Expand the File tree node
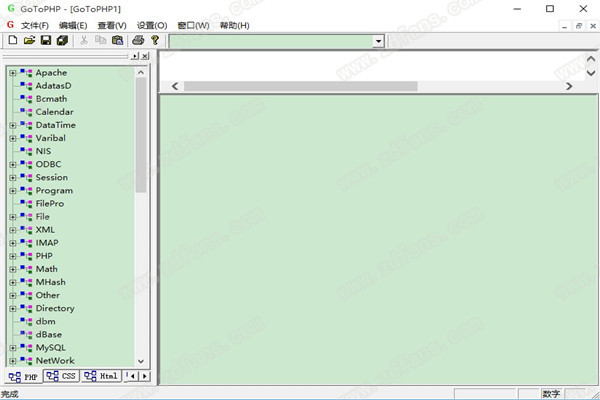This screenshot has width=600, height=400. (x=13, y=217)
